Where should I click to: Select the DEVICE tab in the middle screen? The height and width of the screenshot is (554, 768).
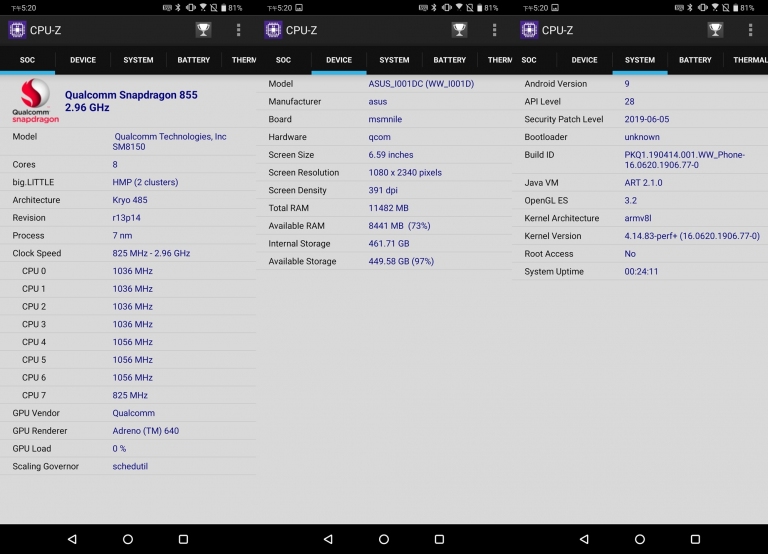339,60
